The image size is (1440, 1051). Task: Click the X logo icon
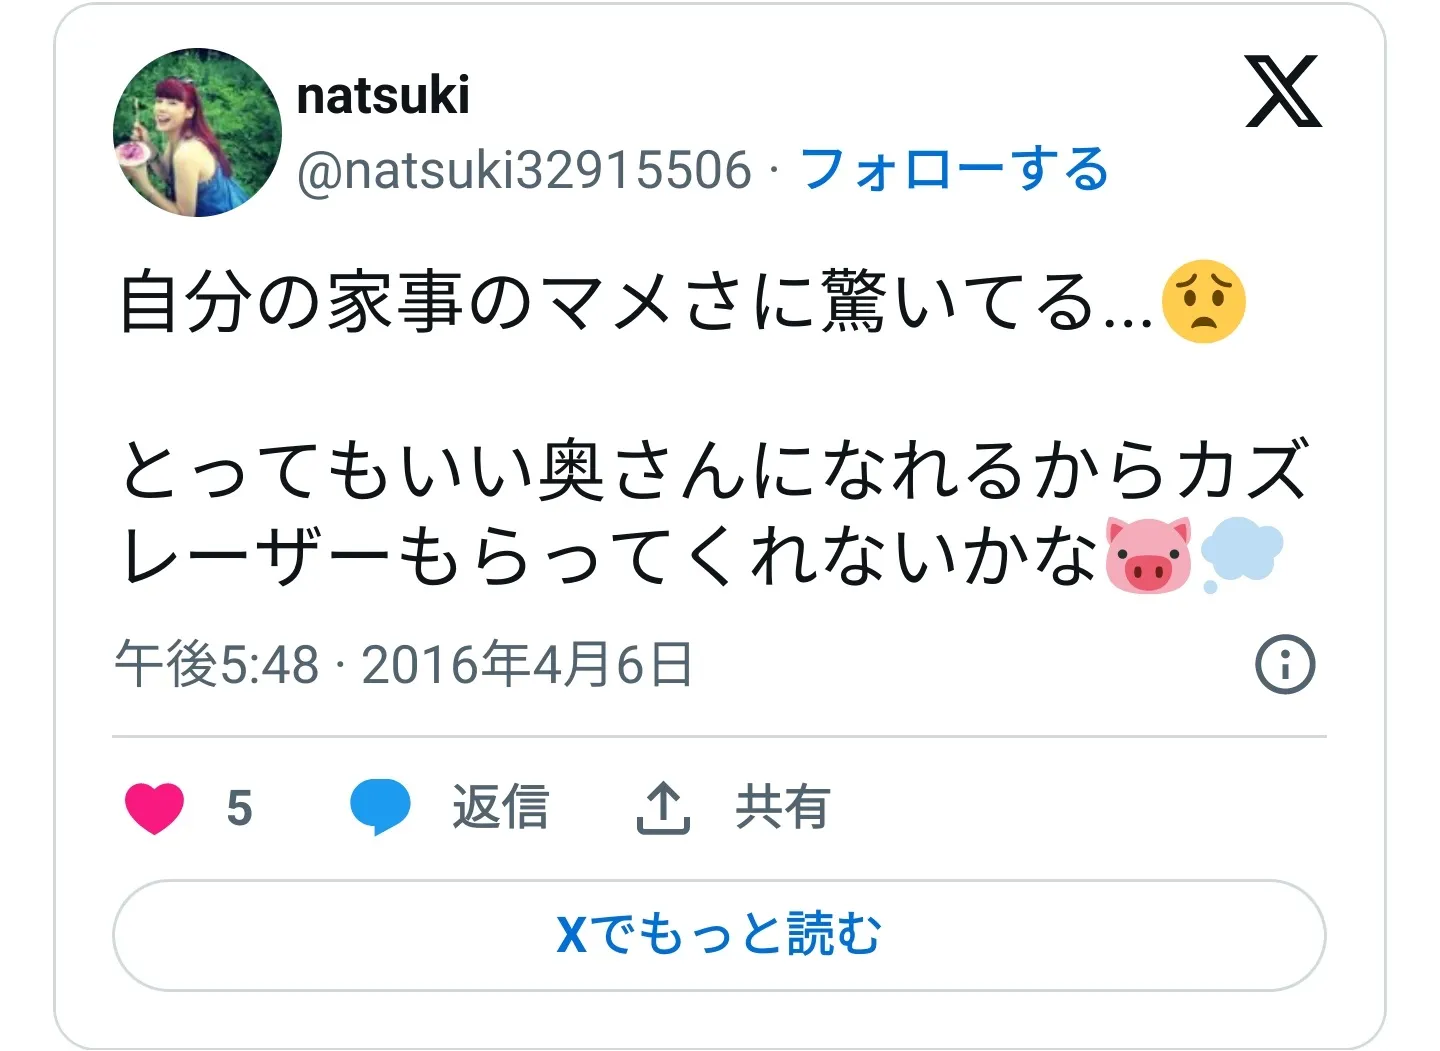click(1283, 92)
